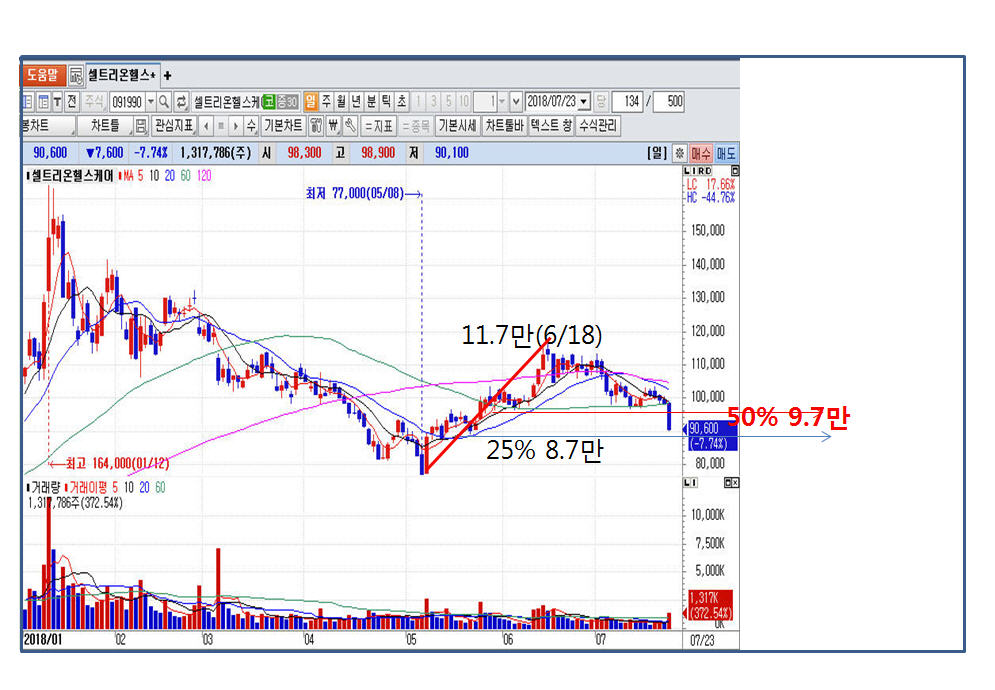Viewport: 995px width, 690px height.
Task: Click the wrench settings icon in chart toolbar
Action: point(350,126)
